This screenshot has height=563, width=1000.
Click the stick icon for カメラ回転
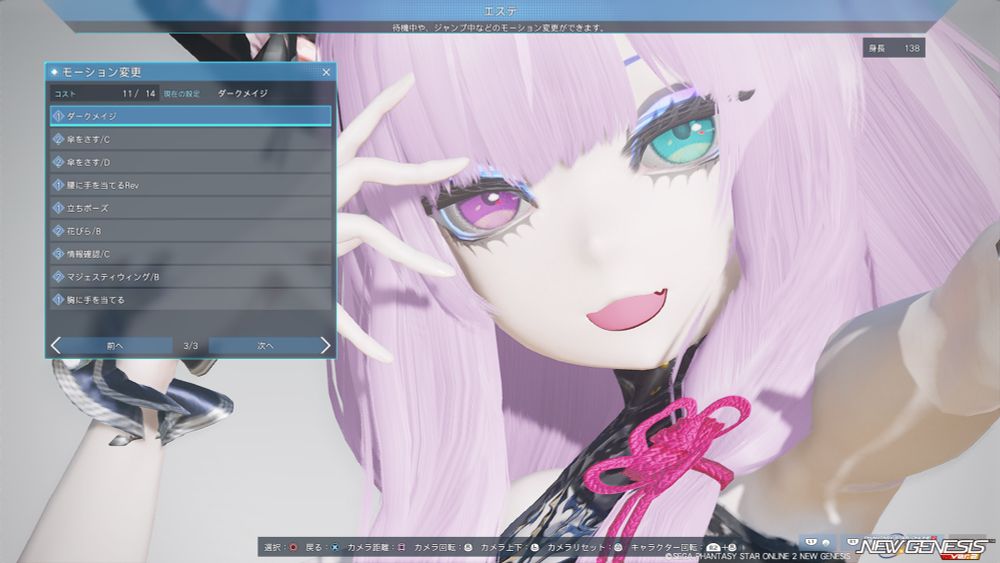469,547
